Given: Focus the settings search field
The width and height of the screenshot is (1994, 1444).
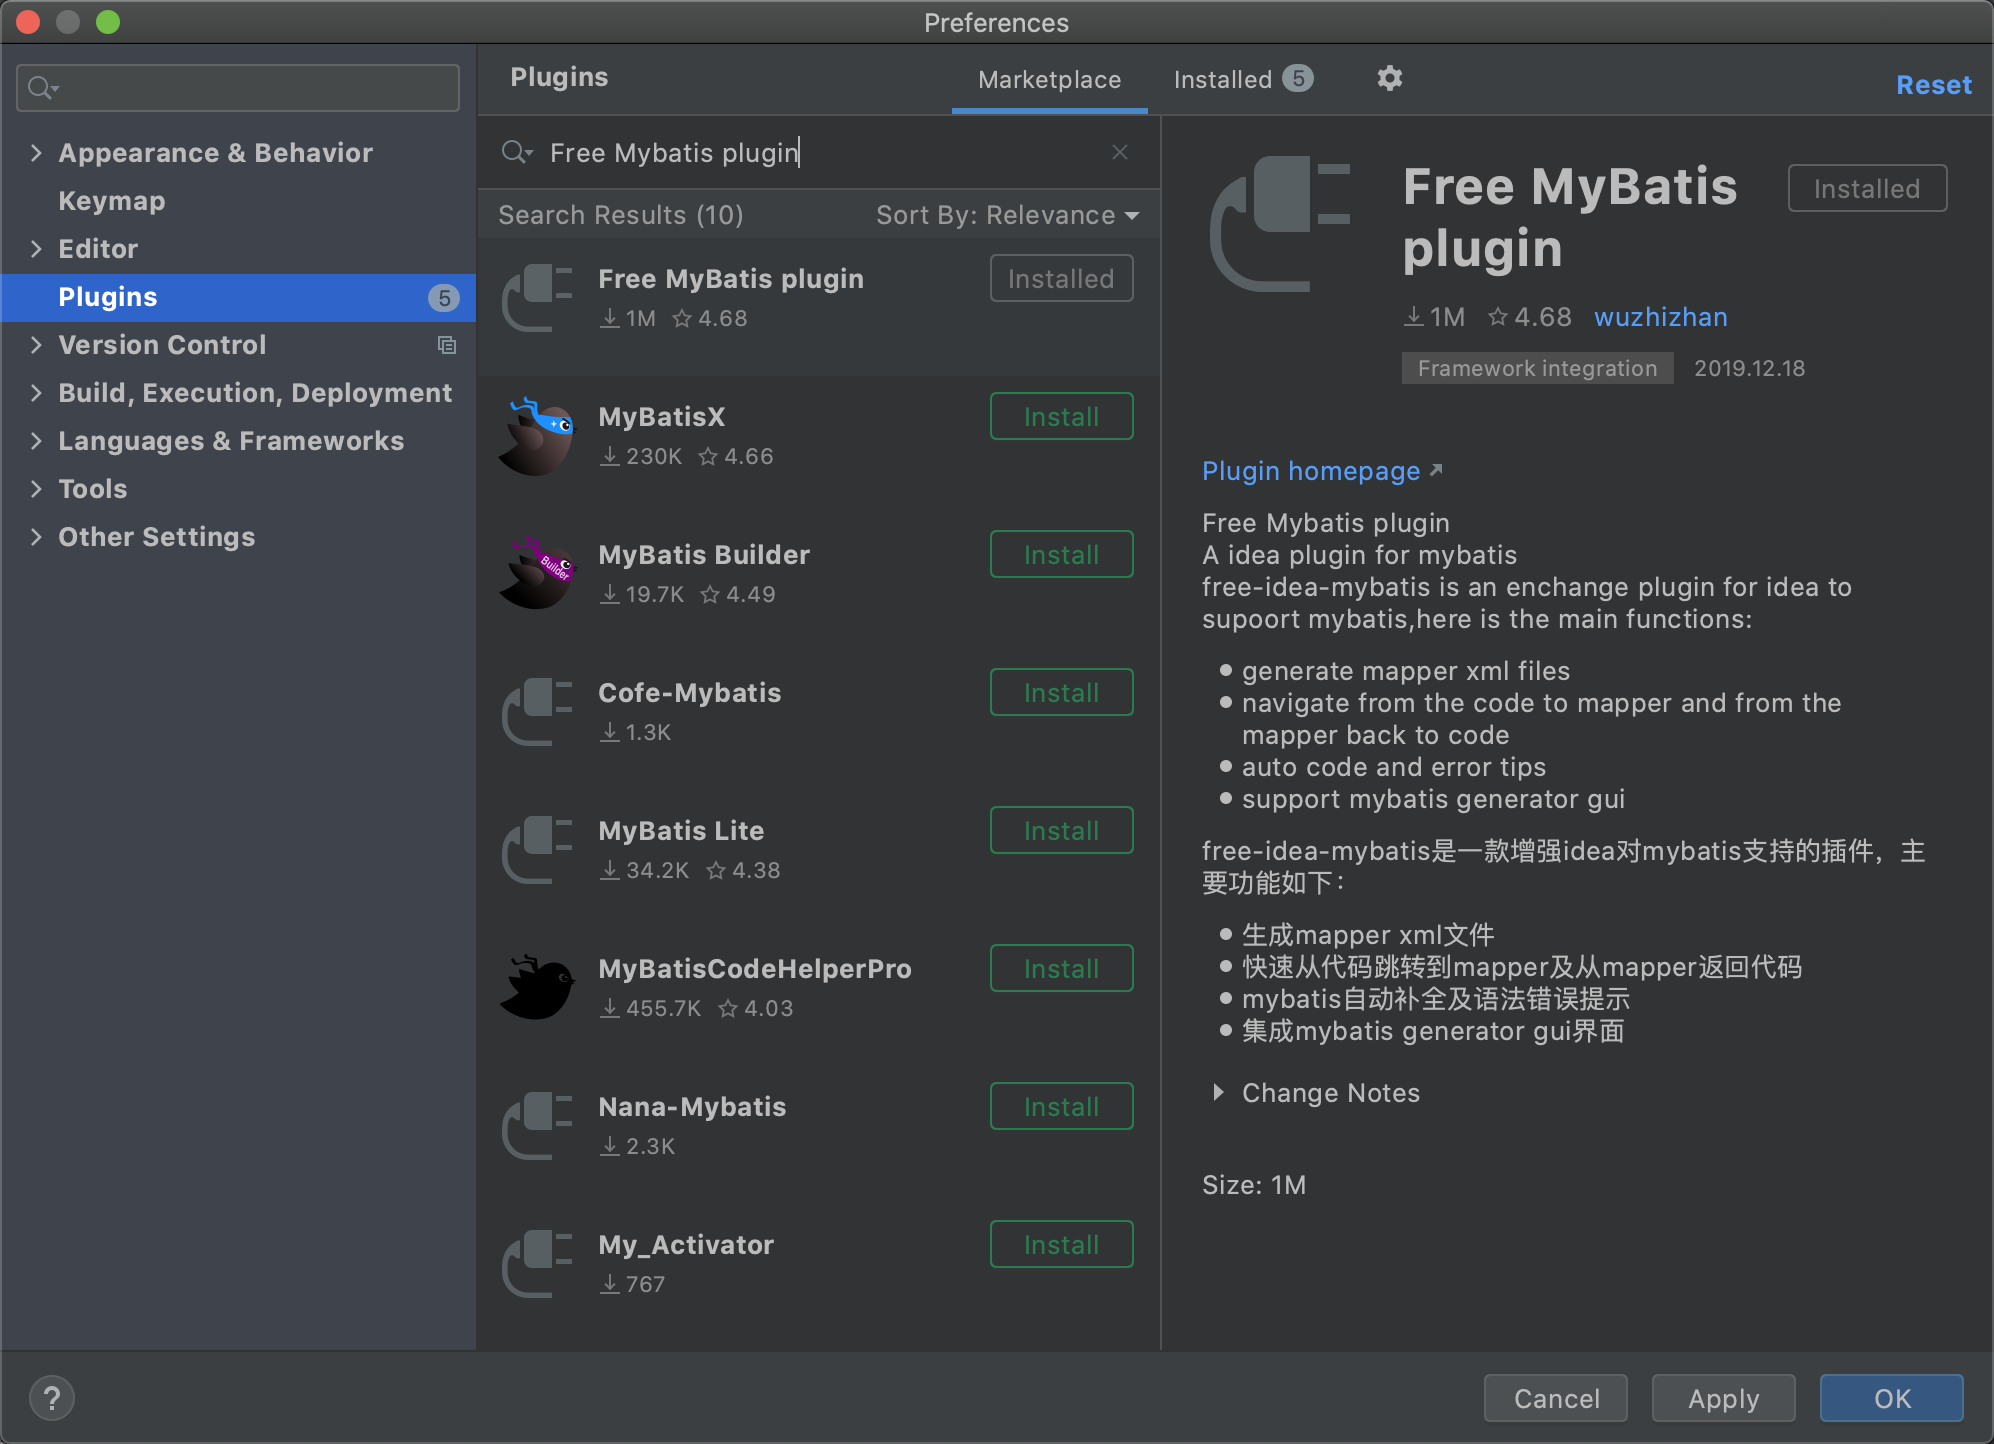Looking at the screenshot, I should point(238,88).
